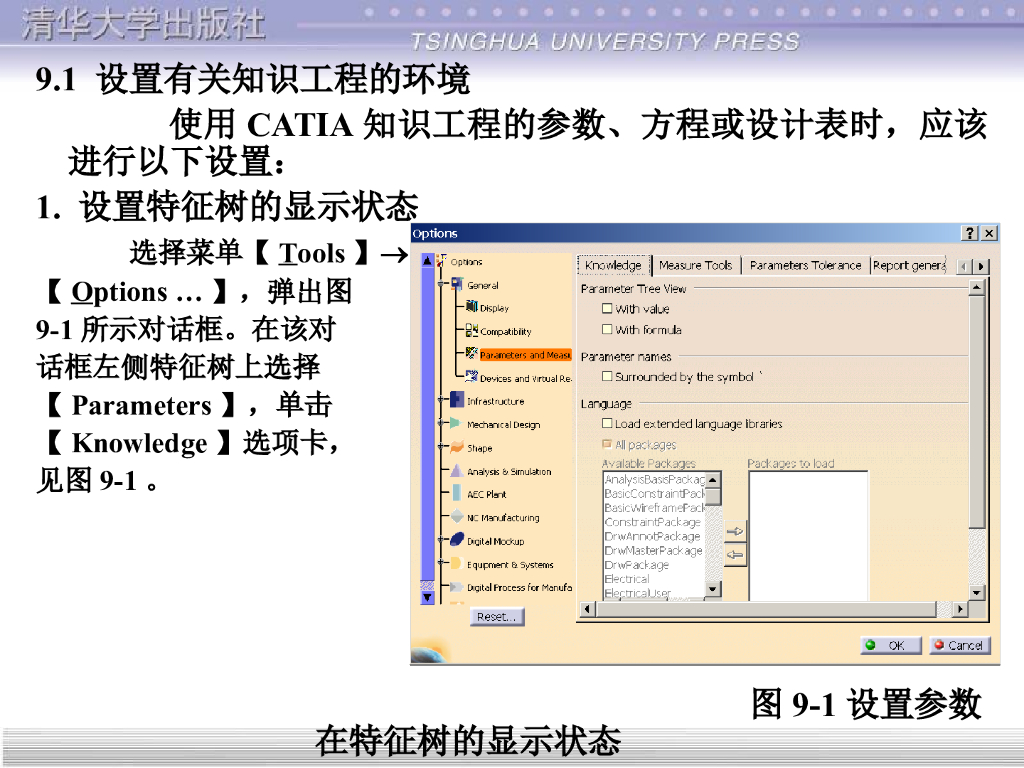Click the Parameters and Measure icon
Viewport: 1024px width, 768px height.
(x=472, y=353)
